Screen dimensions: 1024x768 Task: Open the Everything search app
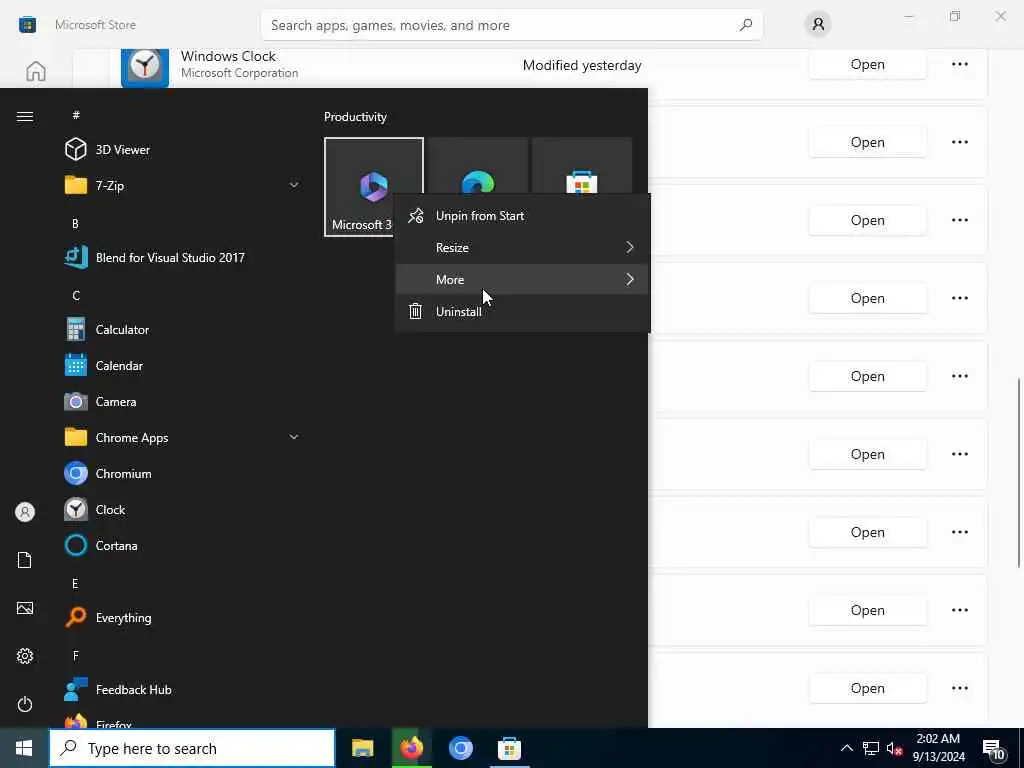pos(181,617)
